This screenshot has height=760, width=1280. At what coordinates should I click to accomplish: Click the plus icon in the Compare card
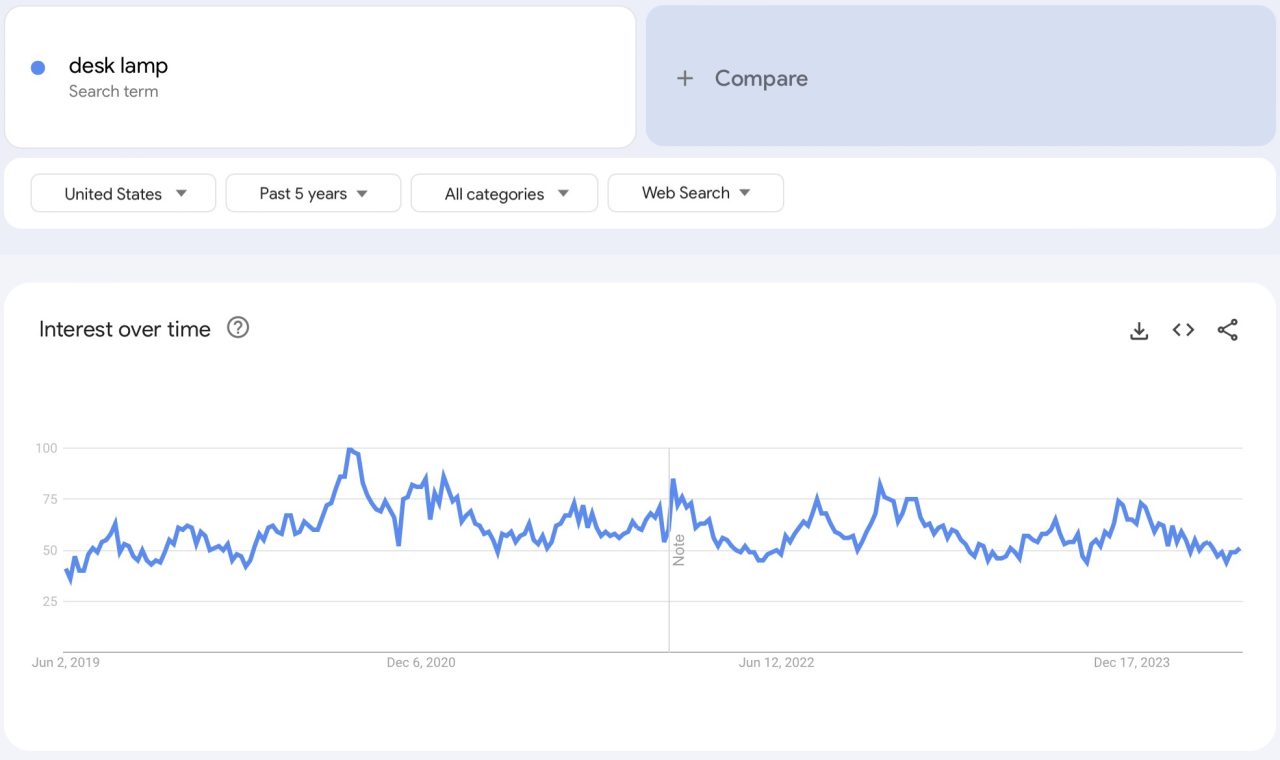(x=685, y=78)
